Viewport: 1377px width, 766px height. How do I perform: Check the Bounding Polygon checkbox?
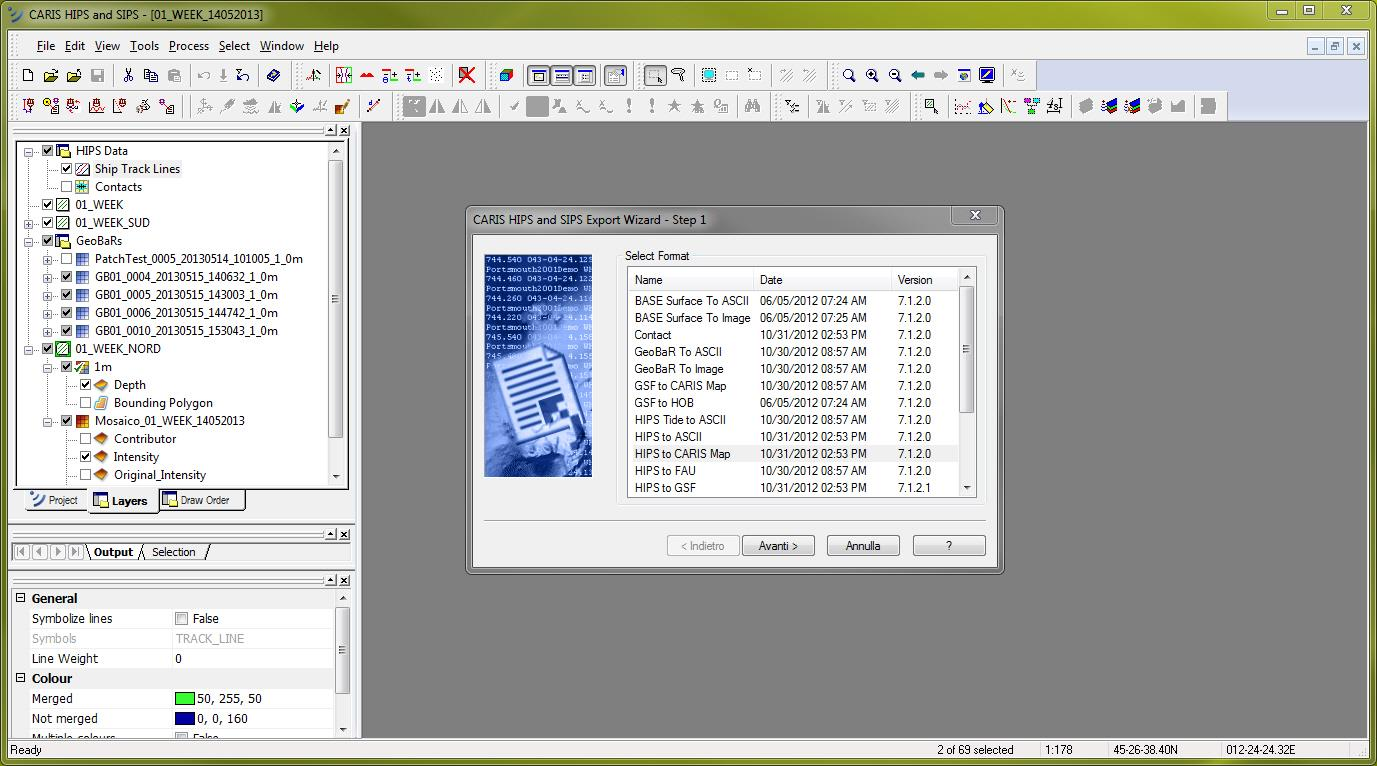(86, 403)
